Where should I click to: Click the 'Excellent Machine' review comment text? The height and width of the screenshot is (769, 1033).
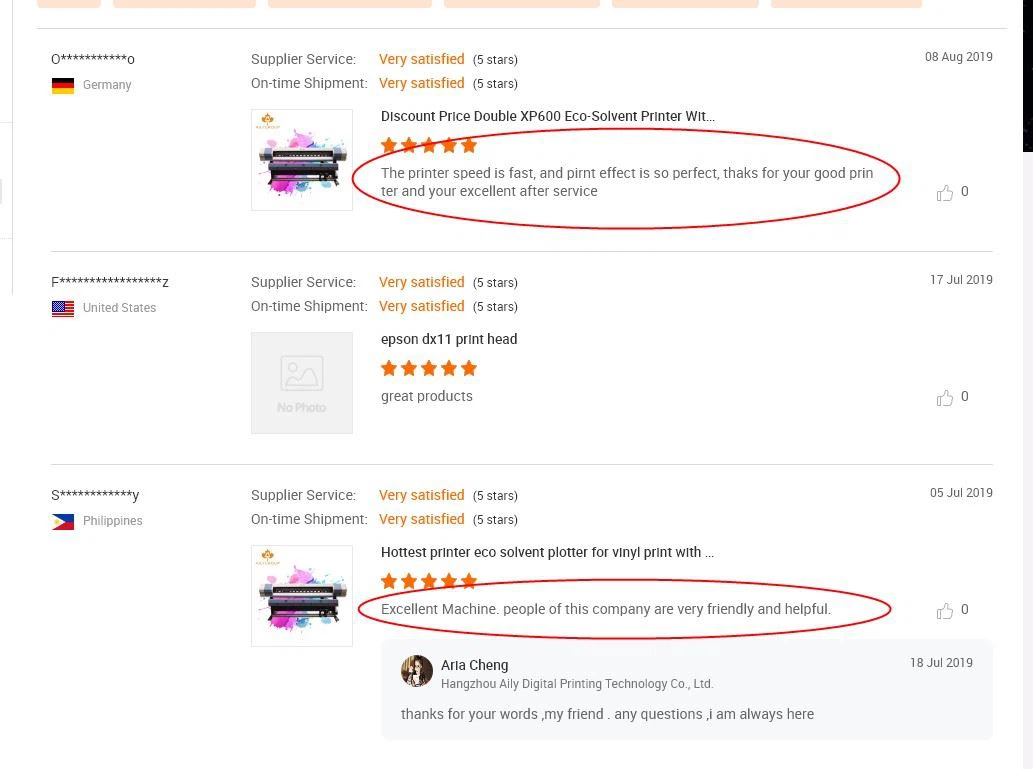(x=605, y=610)
